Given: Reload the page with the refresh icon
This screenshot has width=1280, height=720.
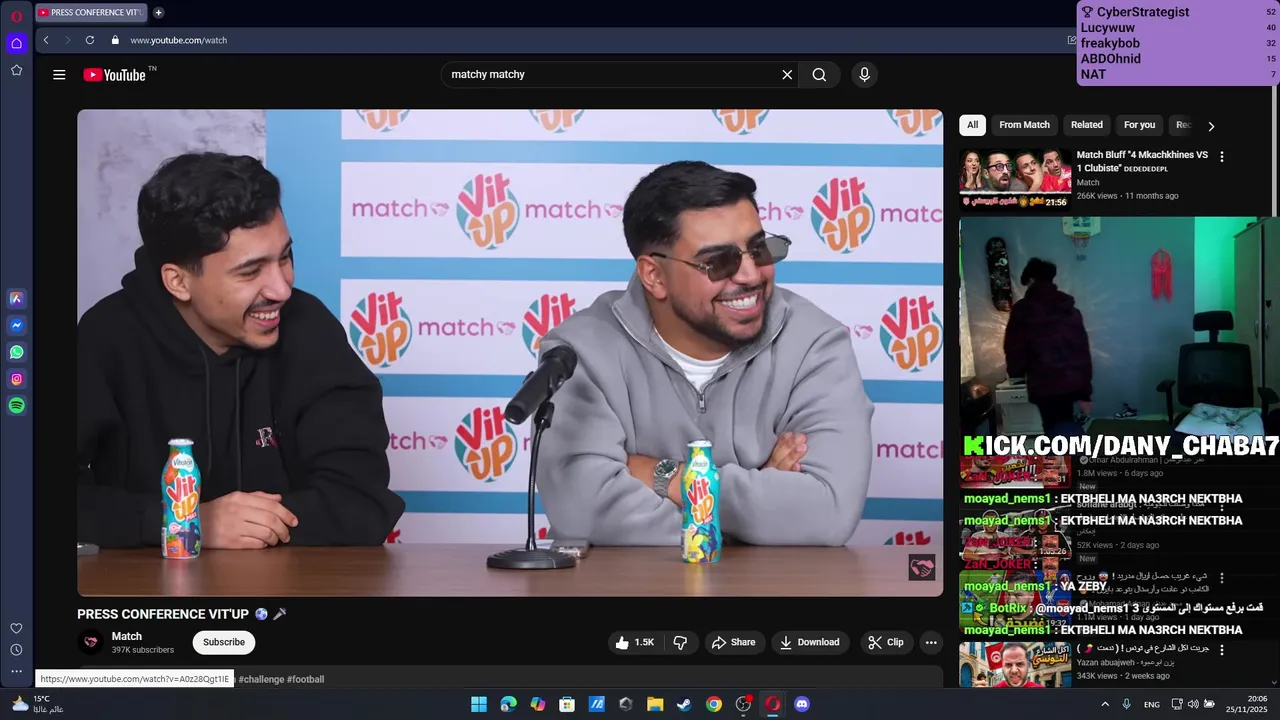Looking at the screenshot, I should tap(90, 40).
